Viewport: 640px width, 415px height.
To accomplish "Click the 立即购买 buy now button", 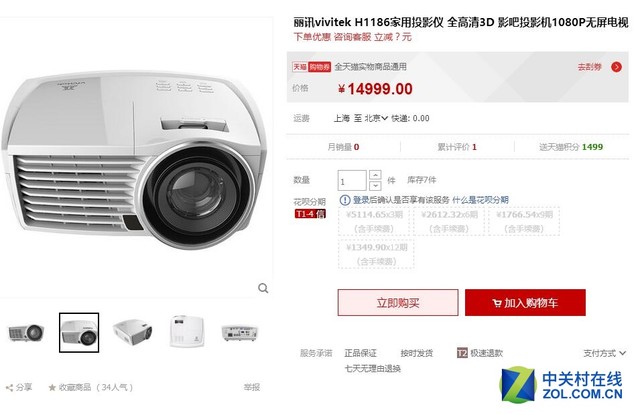I will click(x=398, y=303).
